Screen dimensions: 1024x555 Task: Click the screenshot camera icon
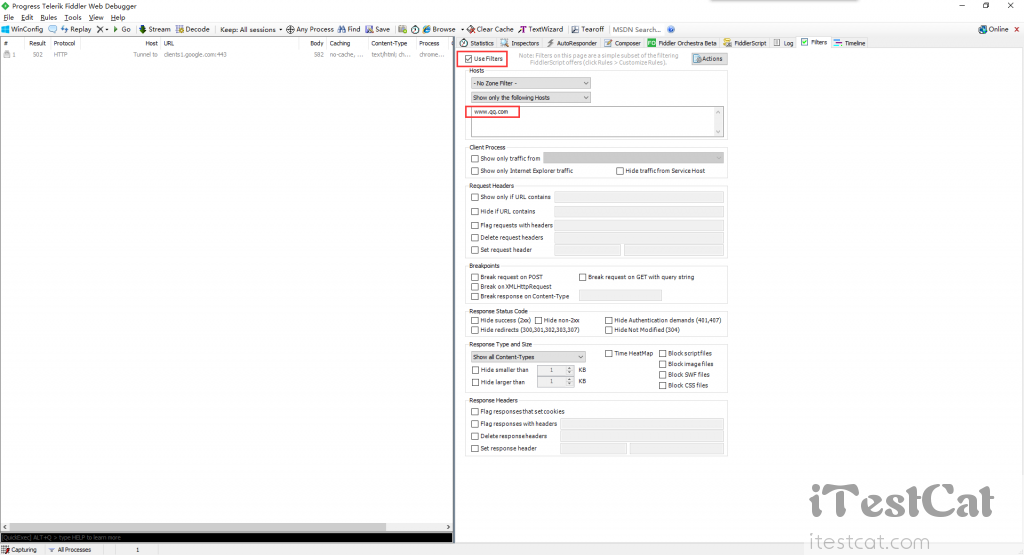click(x=402, y=29)
